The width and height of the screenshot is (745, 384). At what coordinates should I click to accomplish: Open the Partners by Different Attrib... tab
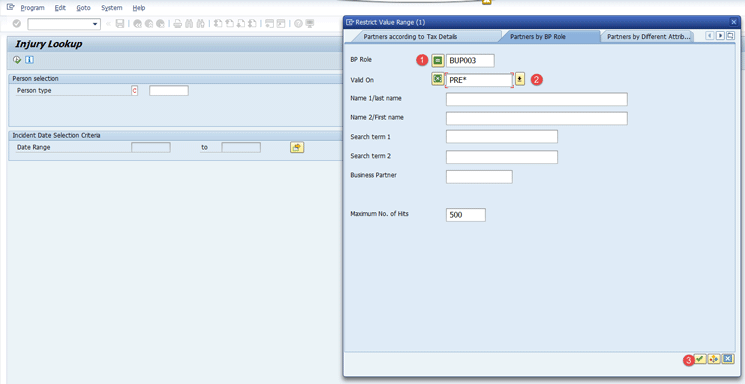click(648, 37)
